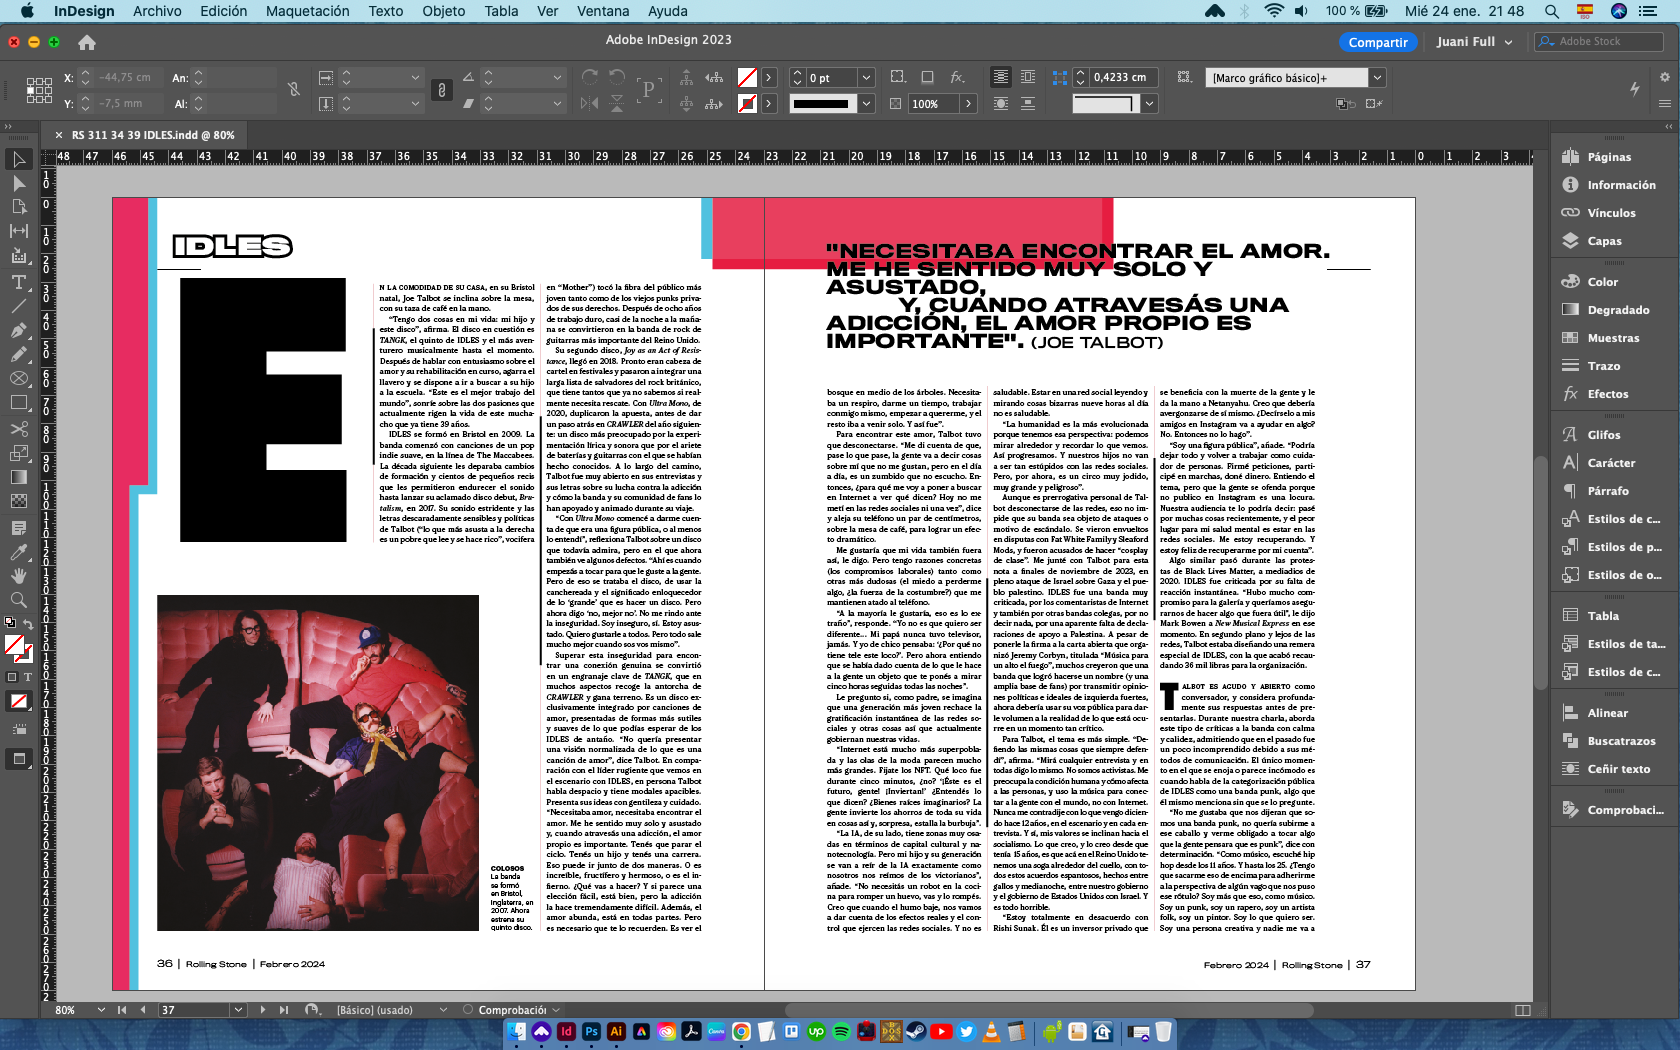Select the Eyedropper tool

19,551
